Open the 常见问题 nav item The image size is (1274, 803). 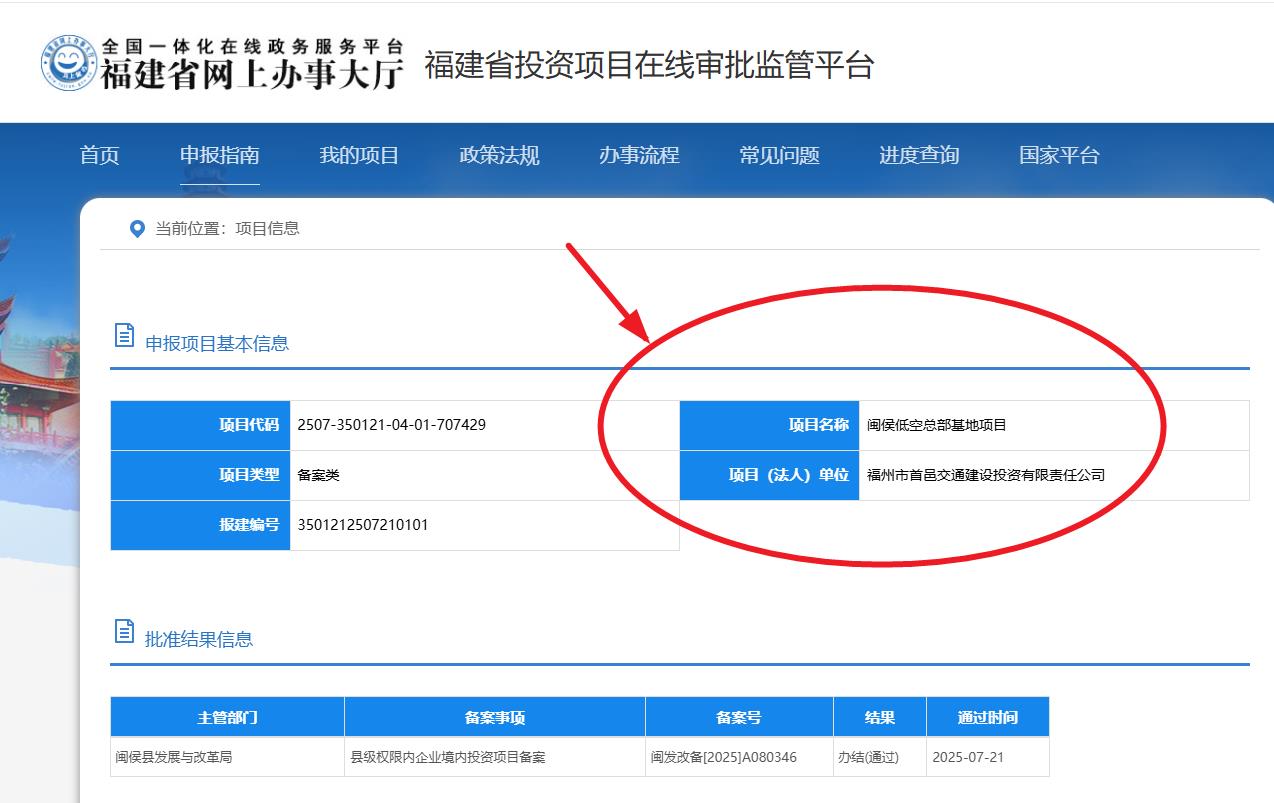[779, 155]
